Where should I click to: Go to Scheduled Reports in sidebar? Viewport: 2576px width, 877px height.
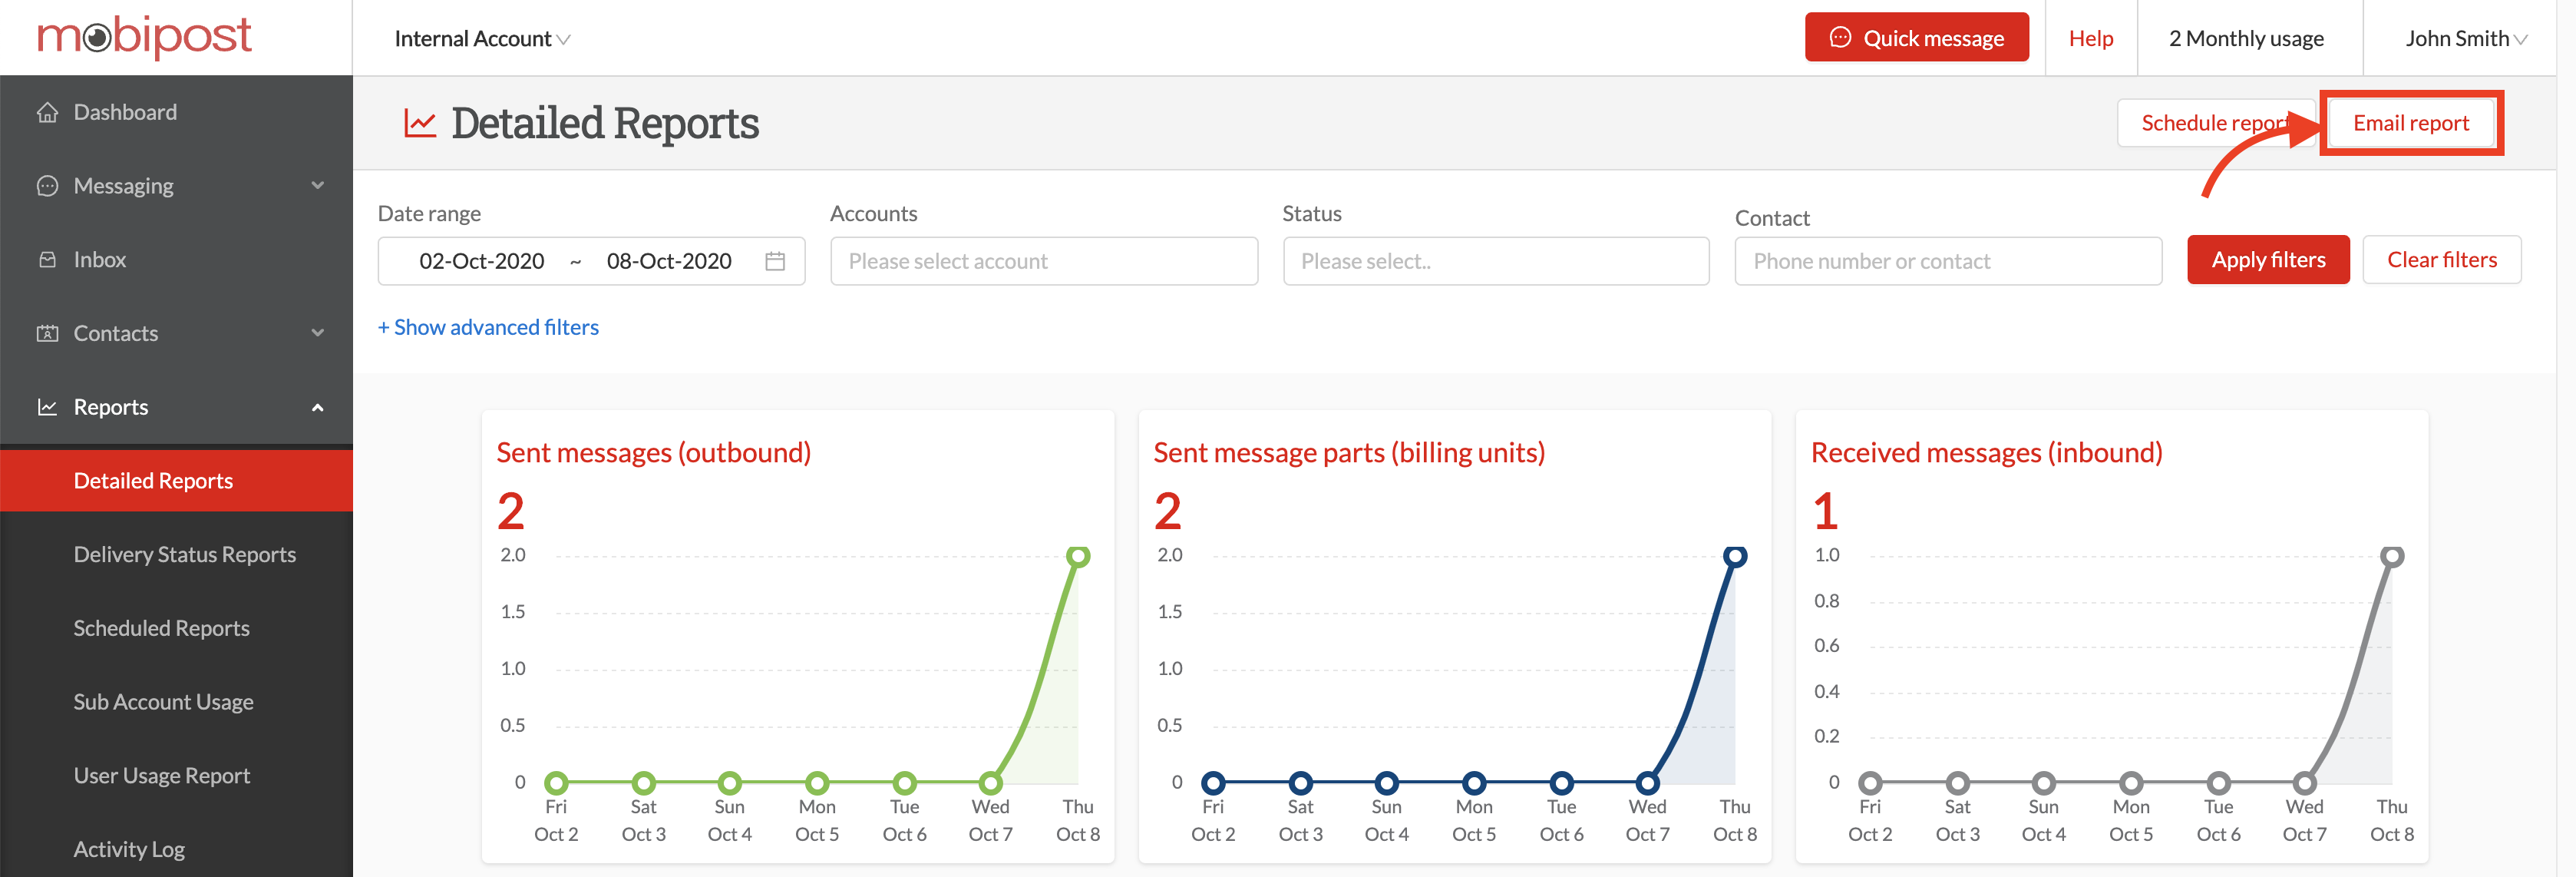(161, 628)
